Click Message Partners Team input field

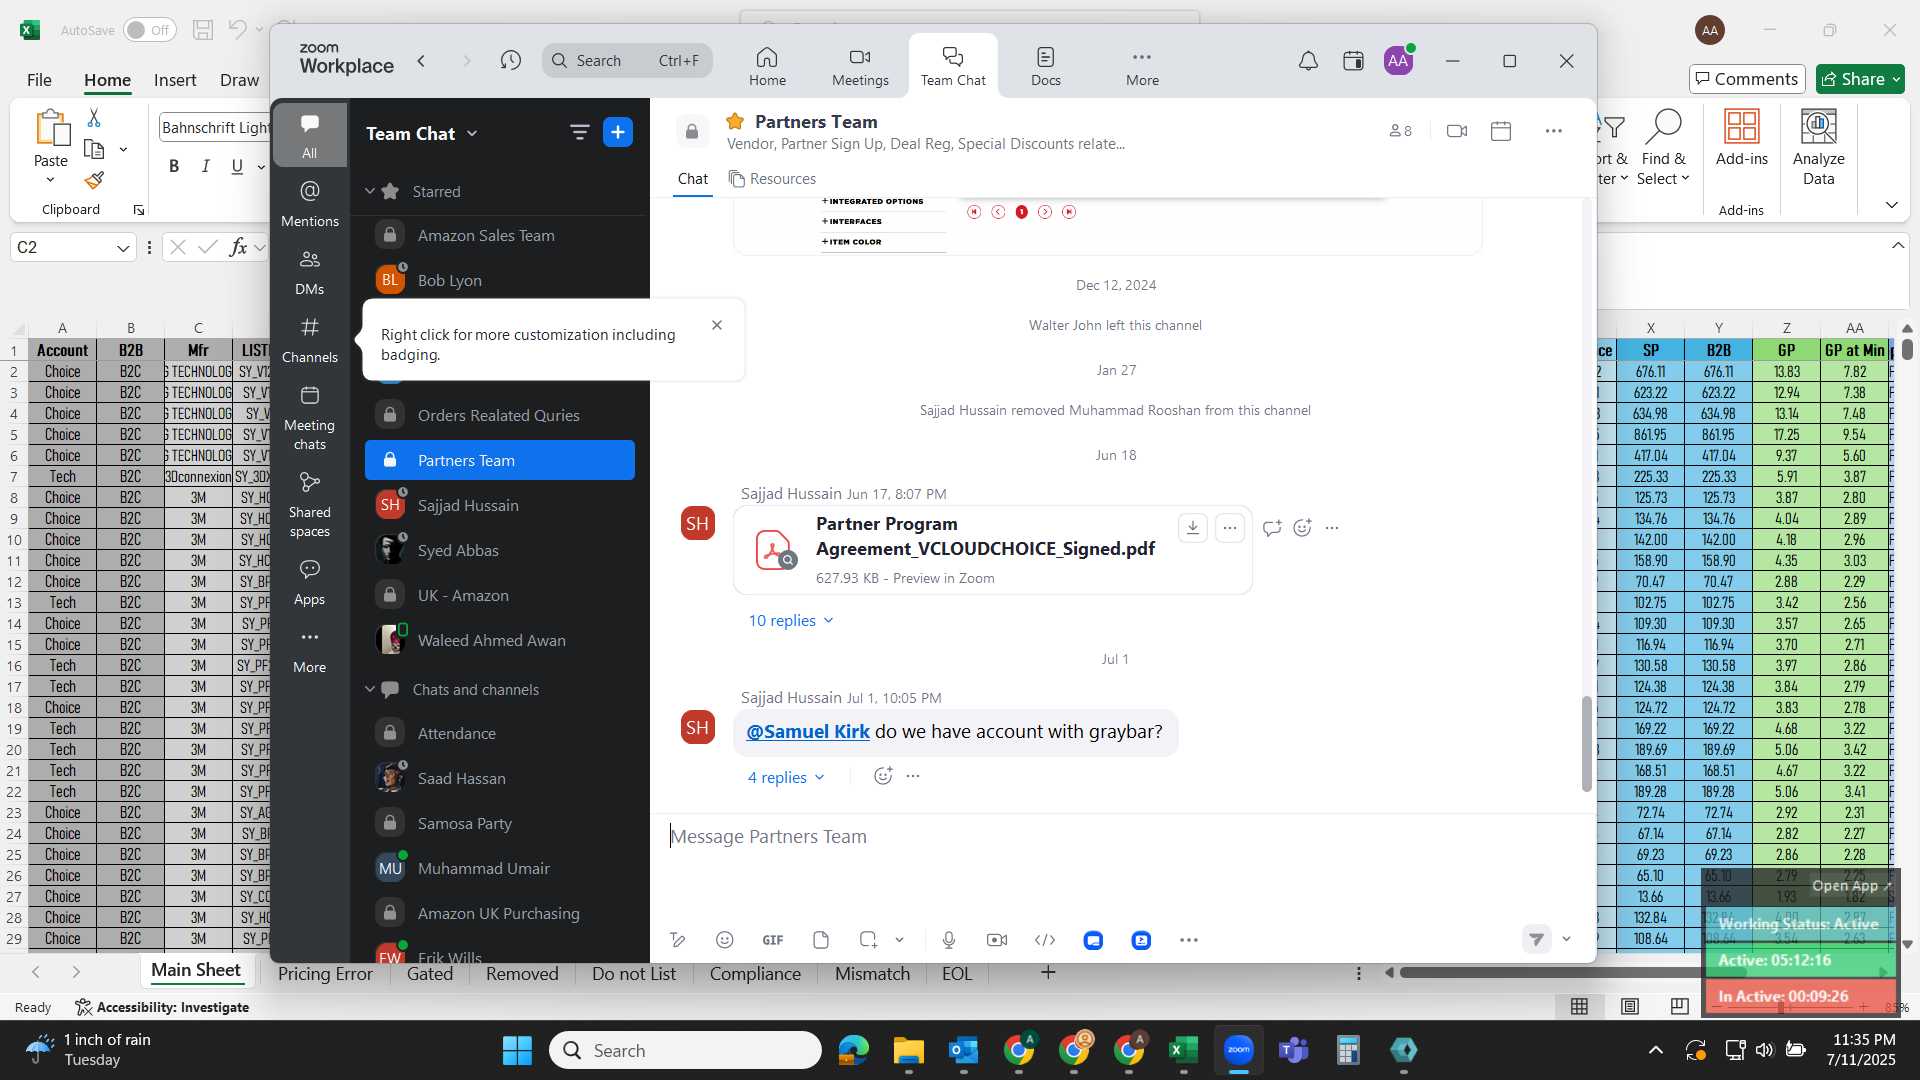pyautogui.click(x=1120, y=836)
